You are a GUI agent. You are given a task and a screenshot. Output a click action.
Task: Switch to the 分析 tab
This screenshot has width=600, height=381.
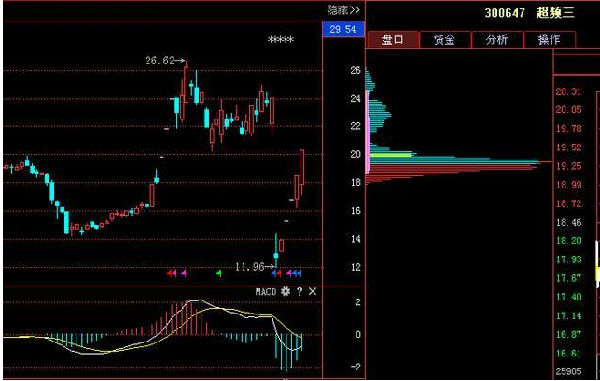click(x=497, y=39)
